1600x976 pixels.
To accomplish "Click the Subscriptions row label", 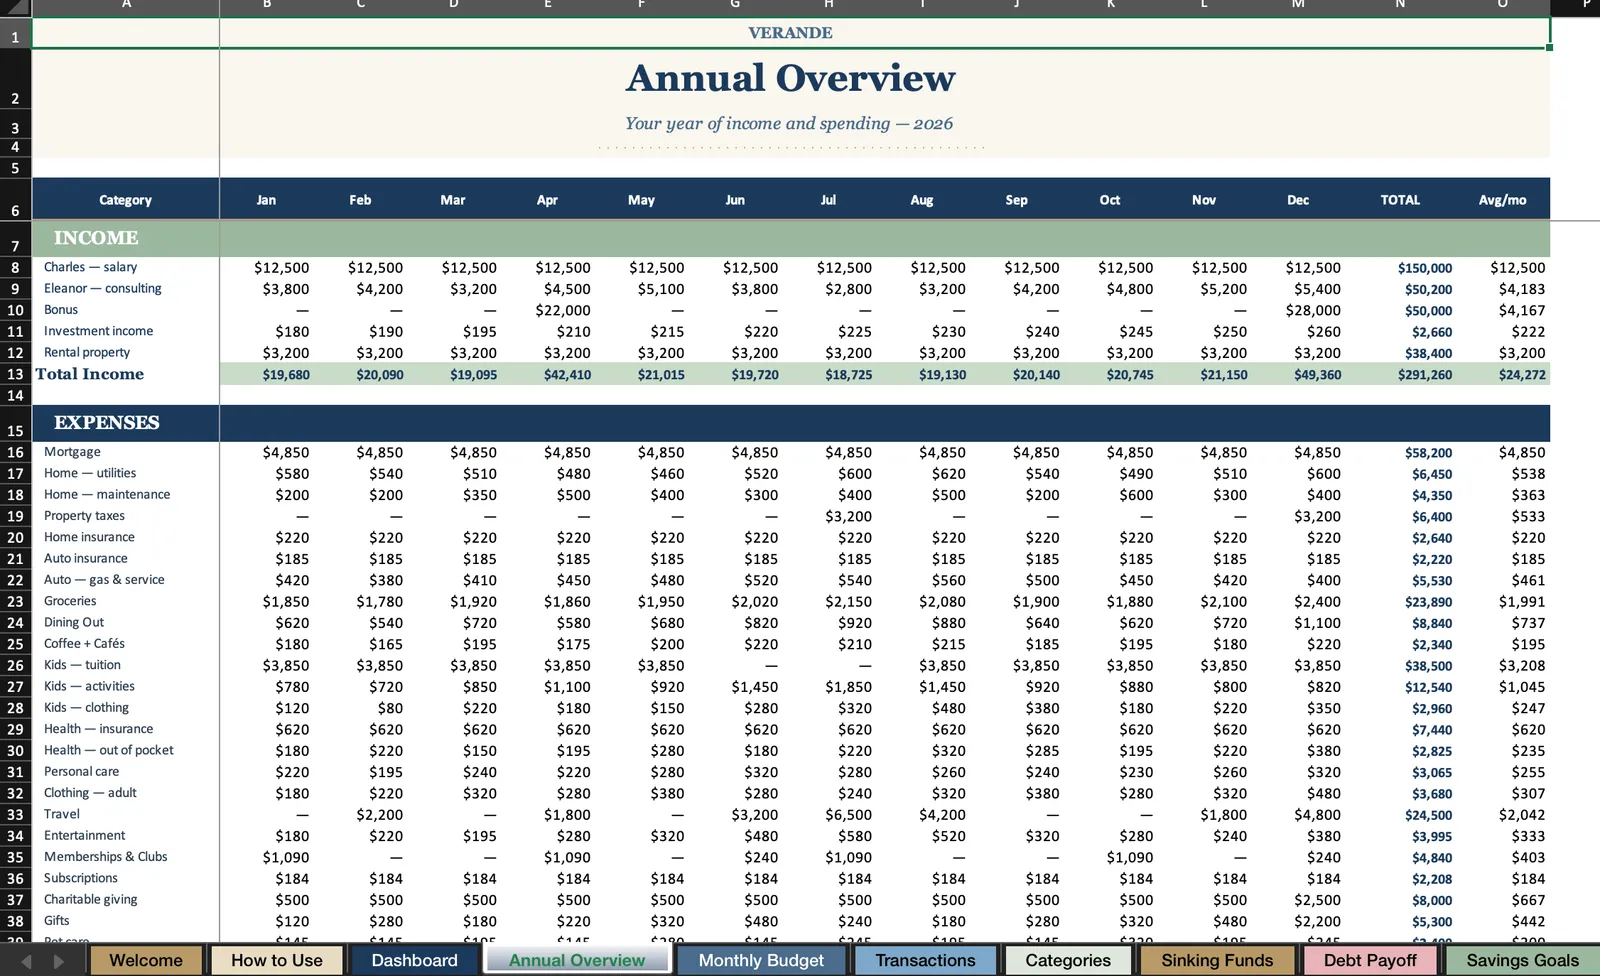I will pos(80,878).
